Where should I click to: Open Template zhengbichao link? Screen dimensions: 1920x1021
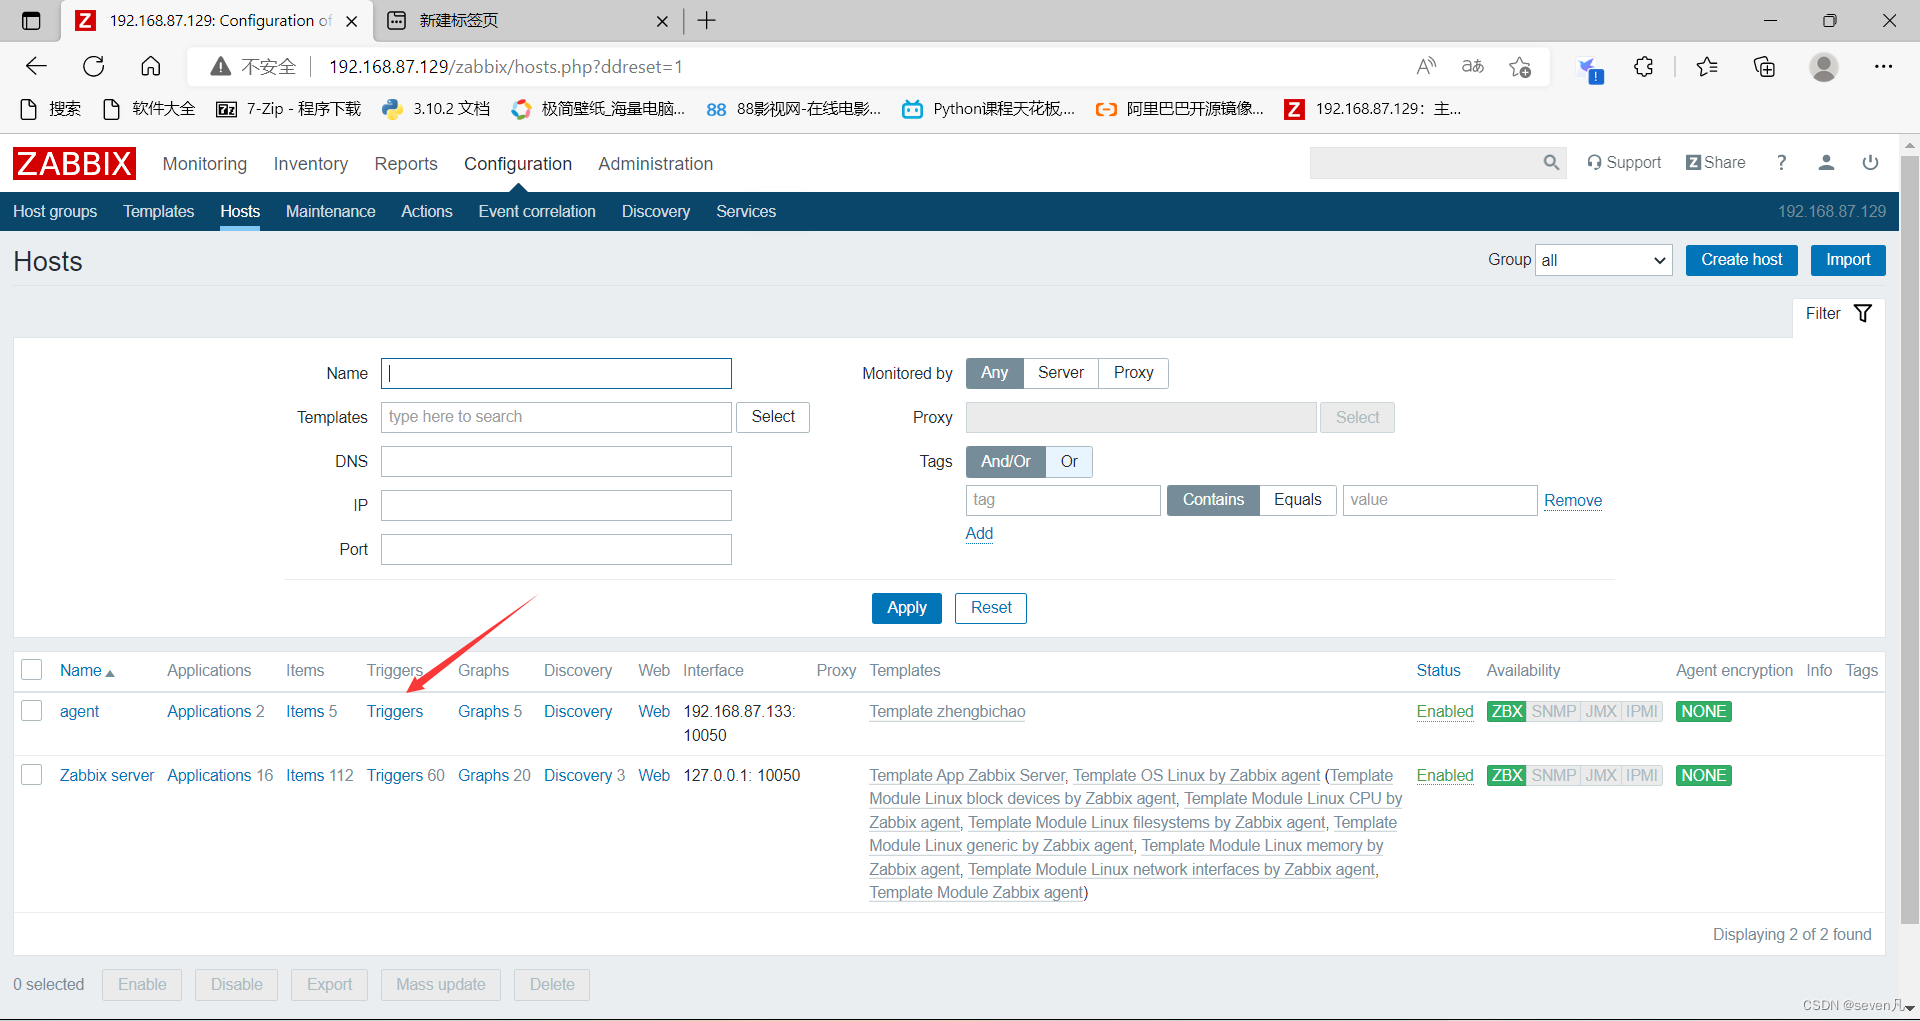tap(947, 711)
